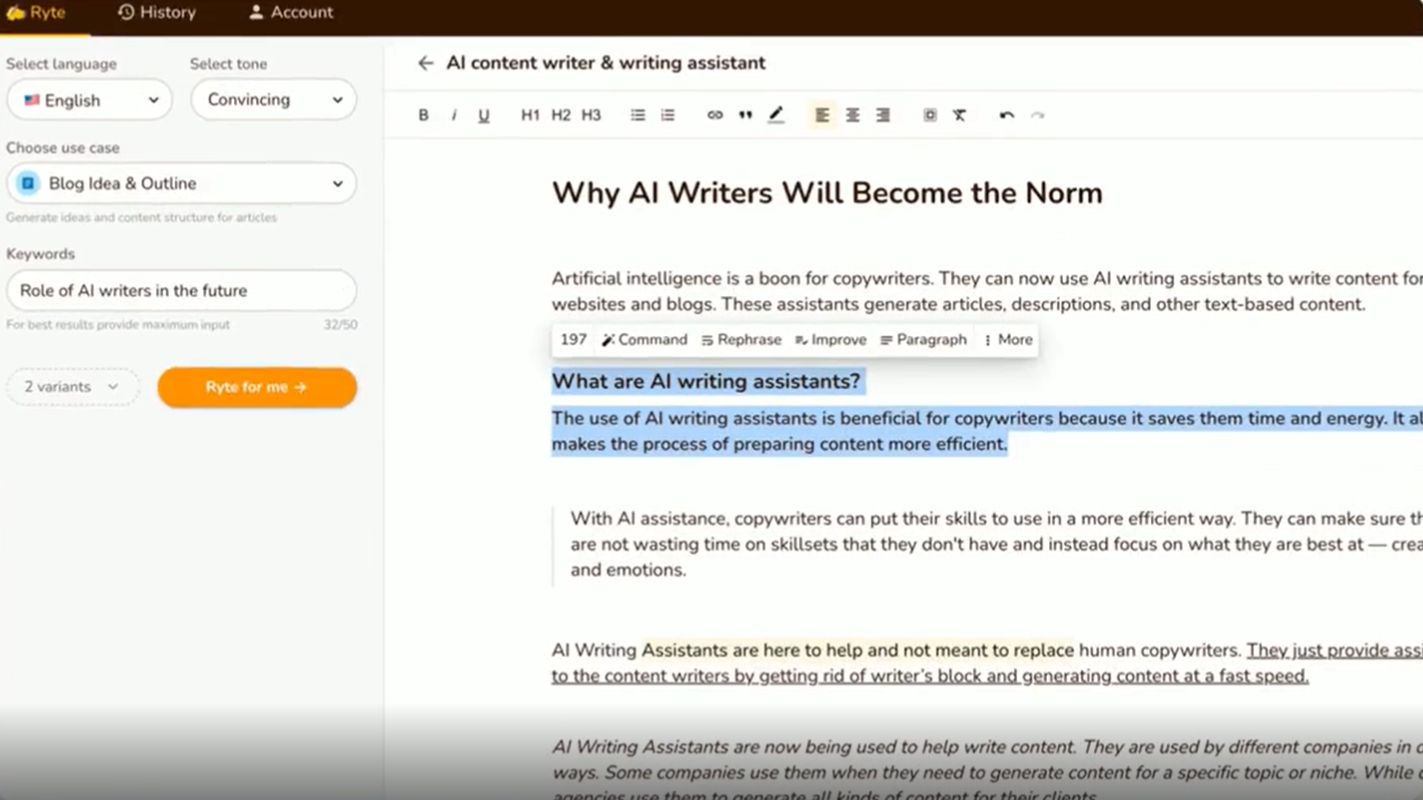
Task: Set heading level H1
Action: pyautogui.click(x=530, y=115)
